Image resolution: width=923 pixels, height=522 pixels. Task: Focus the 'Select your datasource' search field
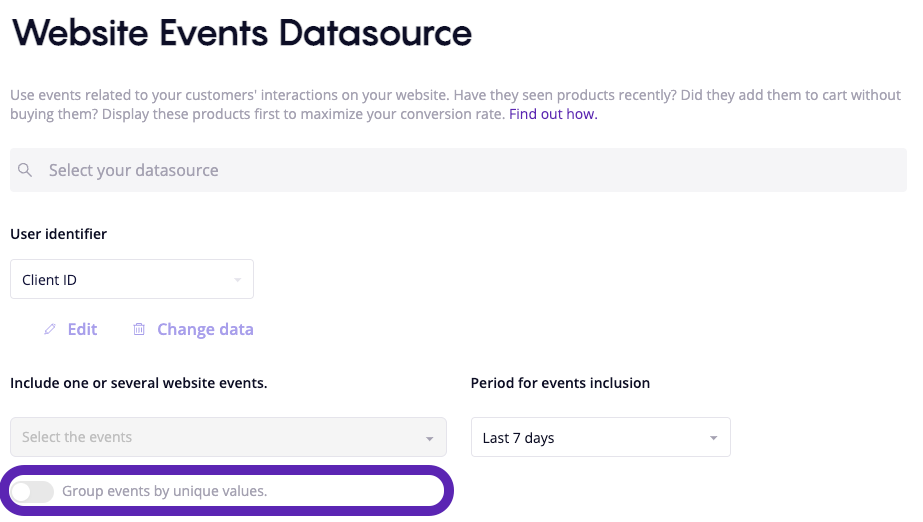click(470, 170)
